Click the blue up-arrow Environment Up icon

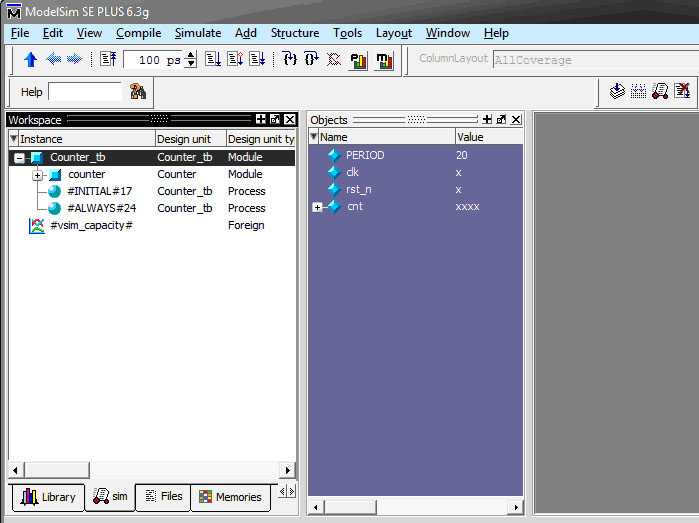pos(31,59)
